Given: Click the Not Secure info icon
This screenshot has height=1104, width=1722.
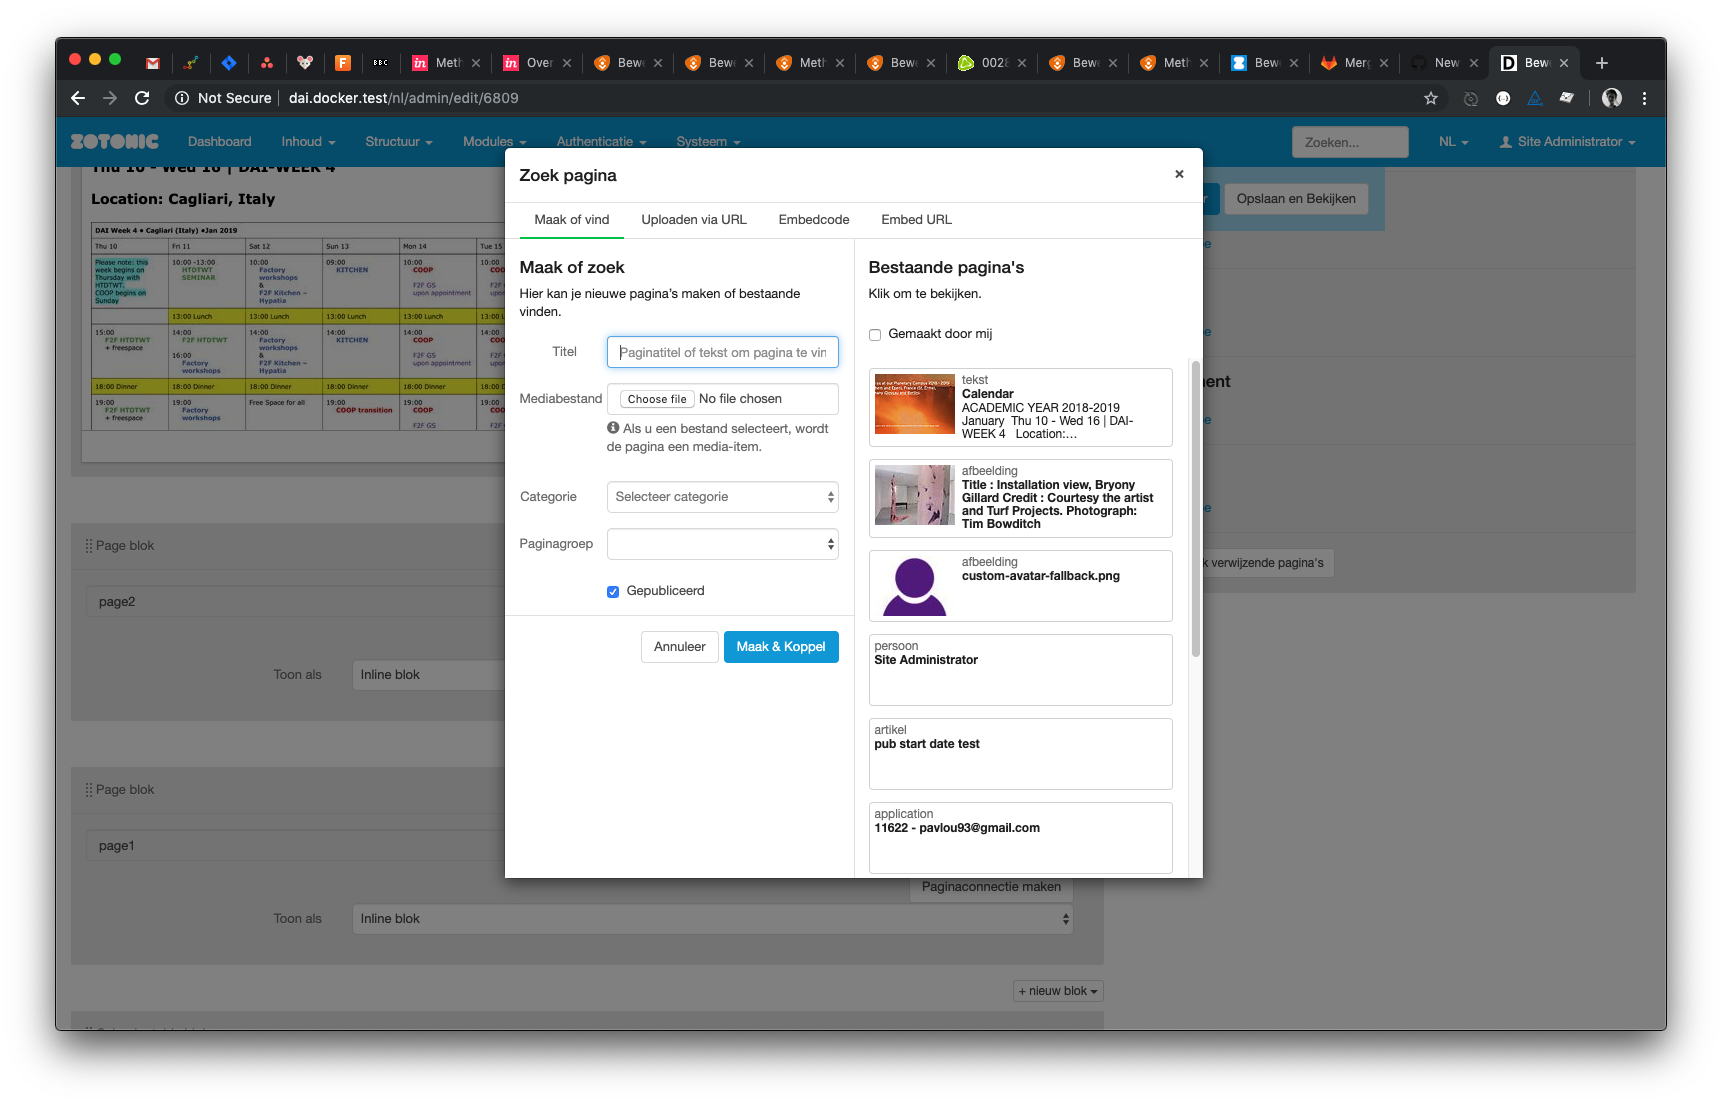Looking at the screenshot, I should [x=181, y=98].
